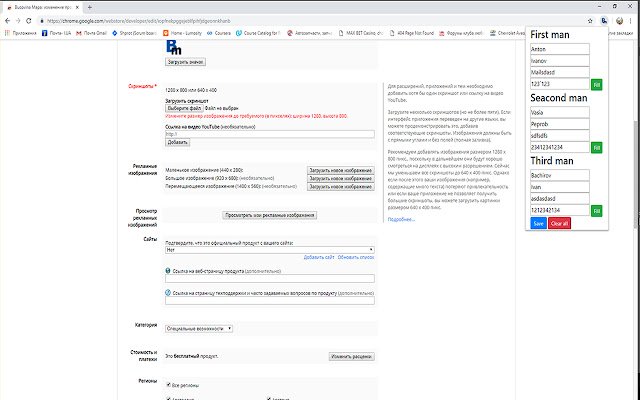Open the Обновить список link
Image resolution: width=640 pixels, height=400 pixels.
click(356, 257)
